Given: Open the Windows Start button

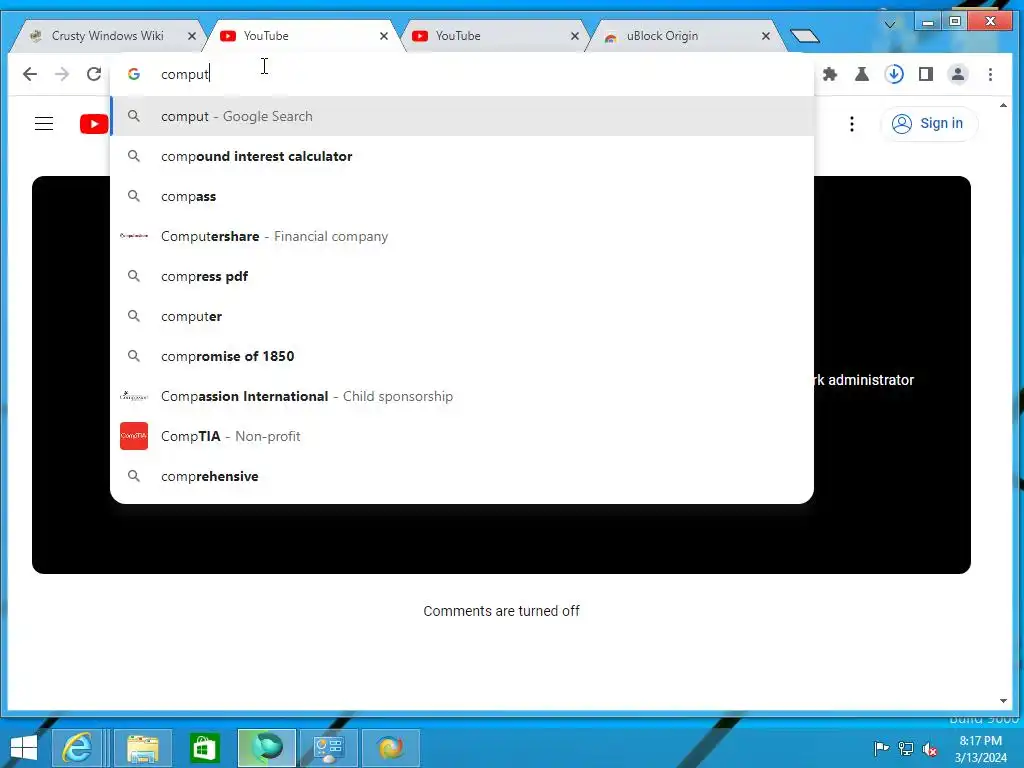Looking at the screenshot, I should (24, 748).
